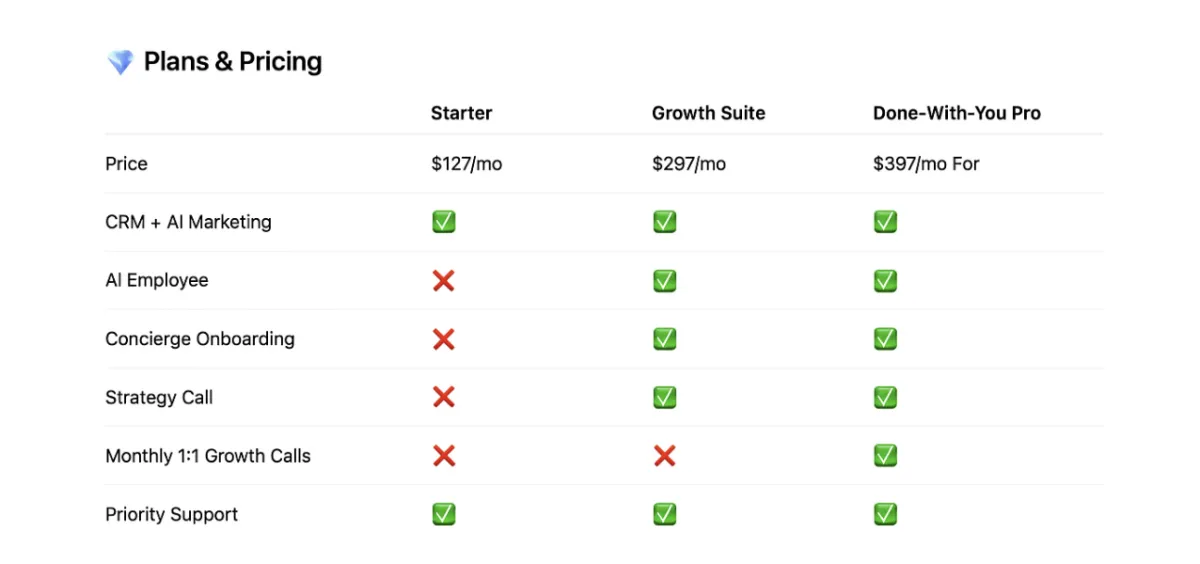The width and height of the screenshot is (1200, 564).
Task: Click the red X for Starter AI Employee
Action: click(443, 281)
